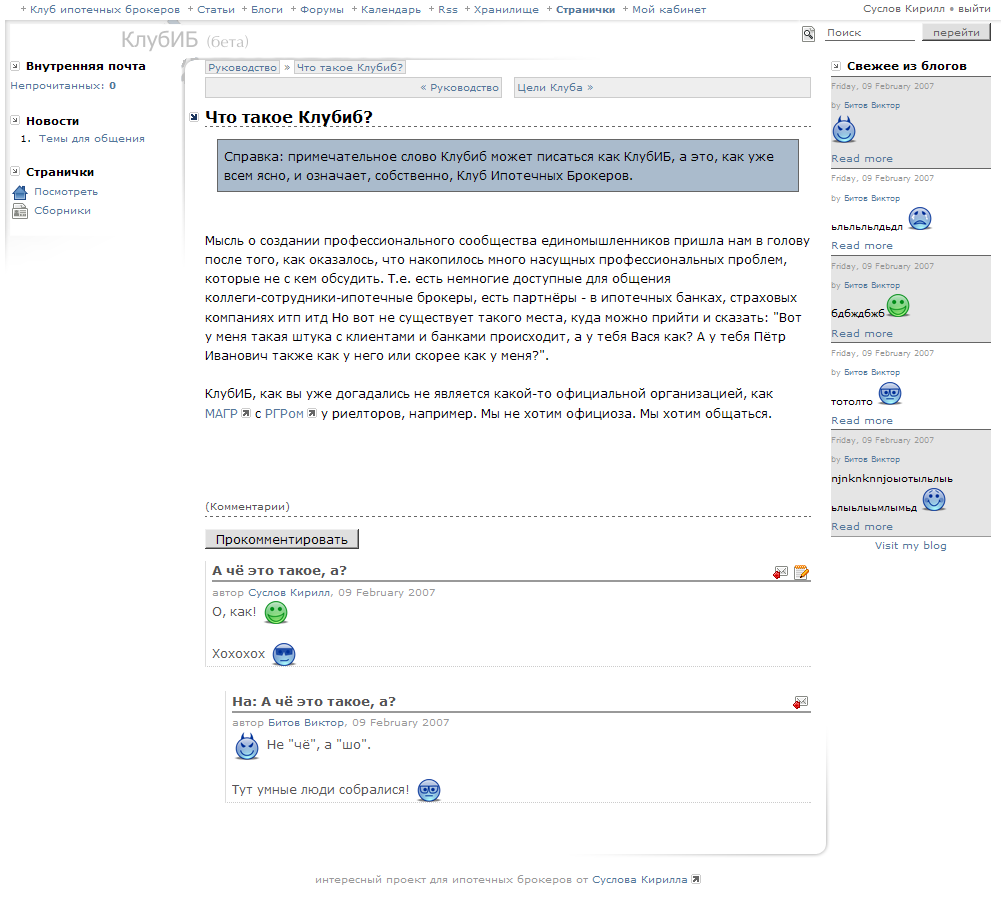
Task: Open Мой кабинет in top menu
Action: coord(668,10)
